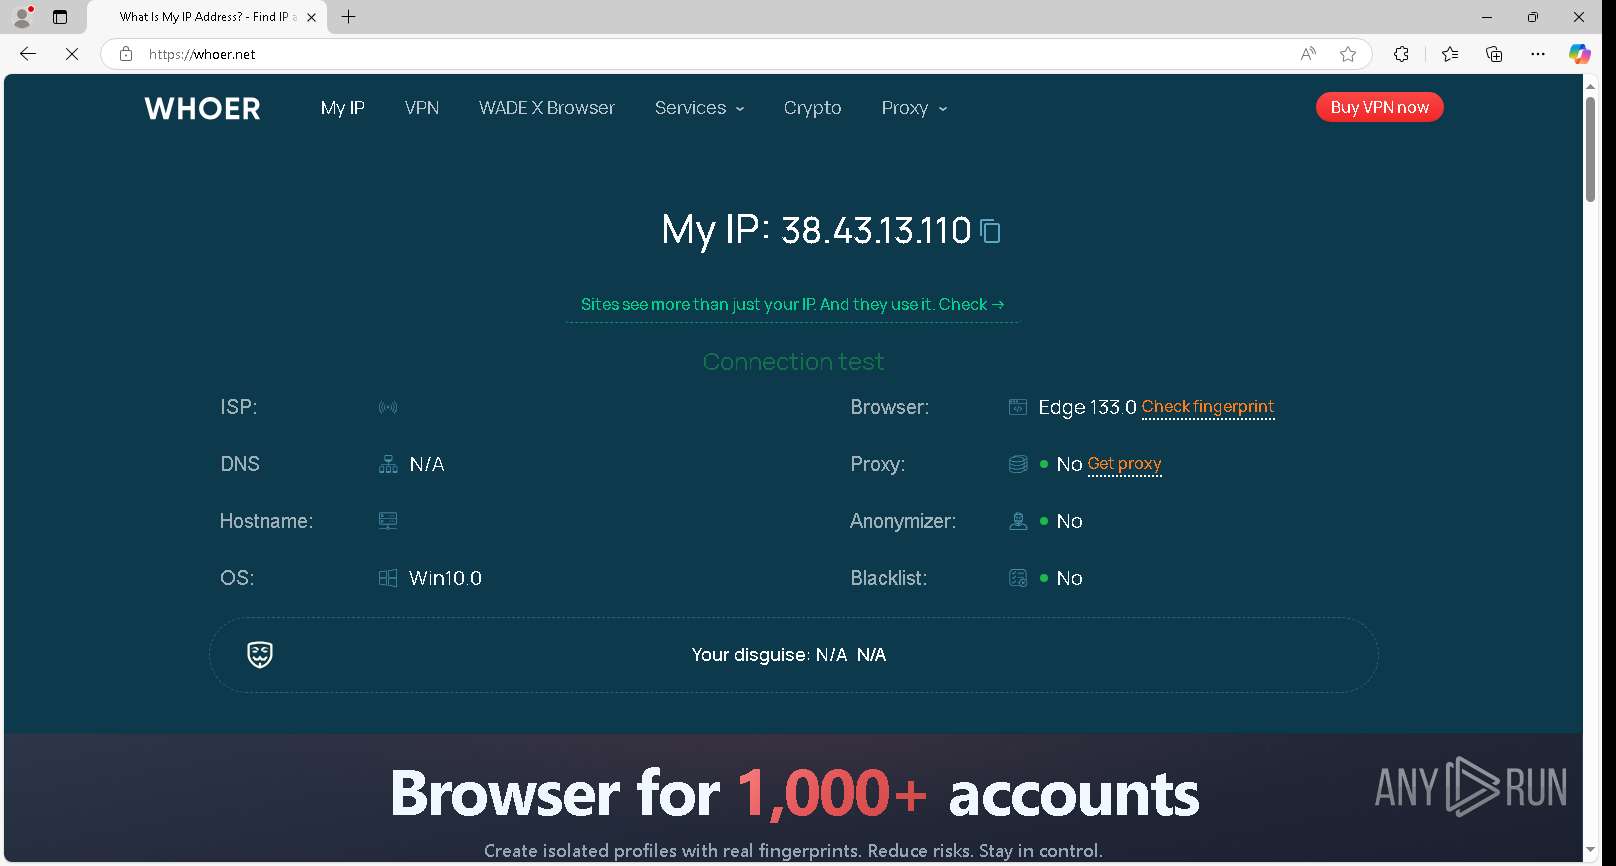The height and width of the screenshot is (866, 1616).
Task: Click the Win10.0 OS value
Action: (x=446, y=578)
